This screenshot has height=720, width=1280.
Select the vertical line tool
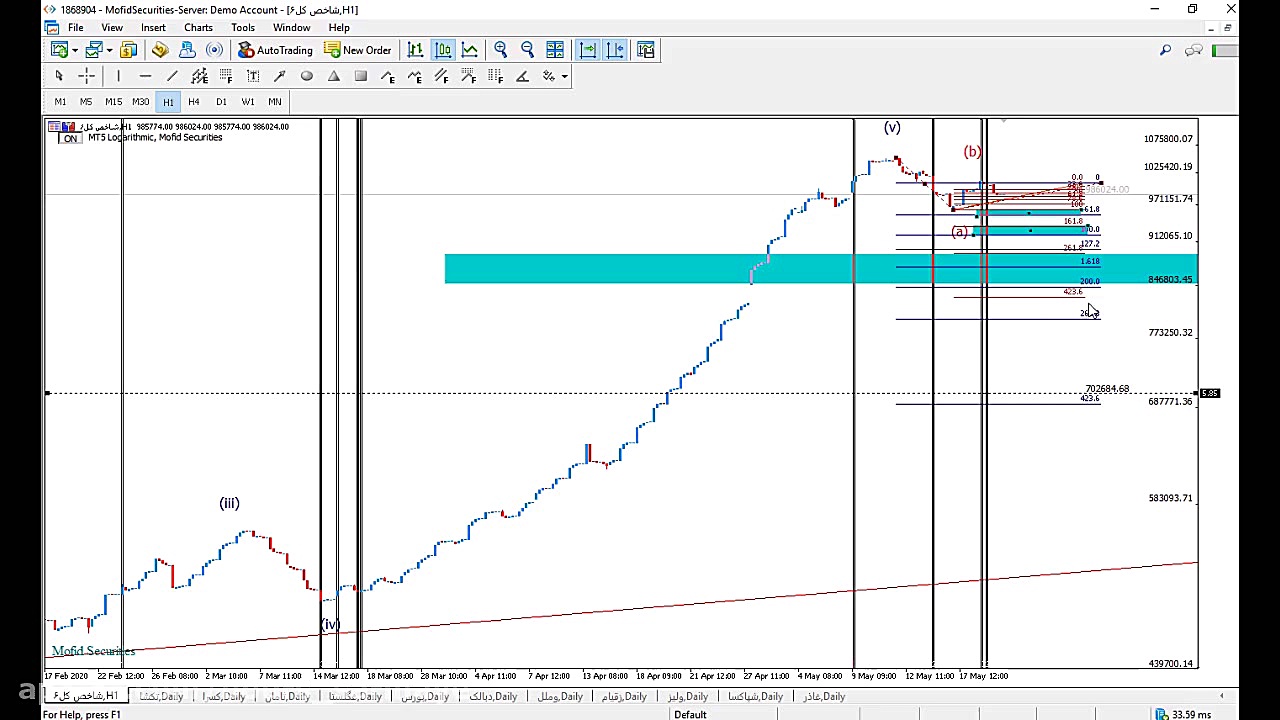[x=118, y=76]
